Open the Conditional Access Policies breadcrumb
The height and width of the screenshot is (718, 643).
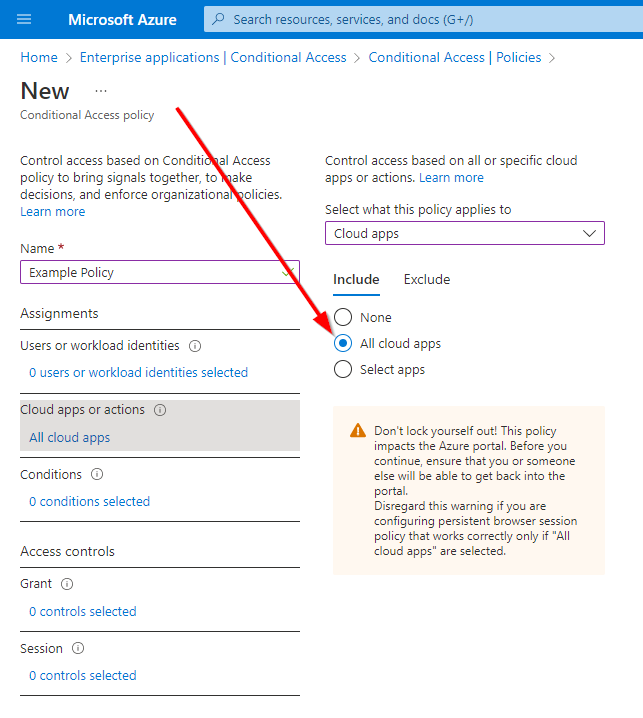[x=455, y=58]
